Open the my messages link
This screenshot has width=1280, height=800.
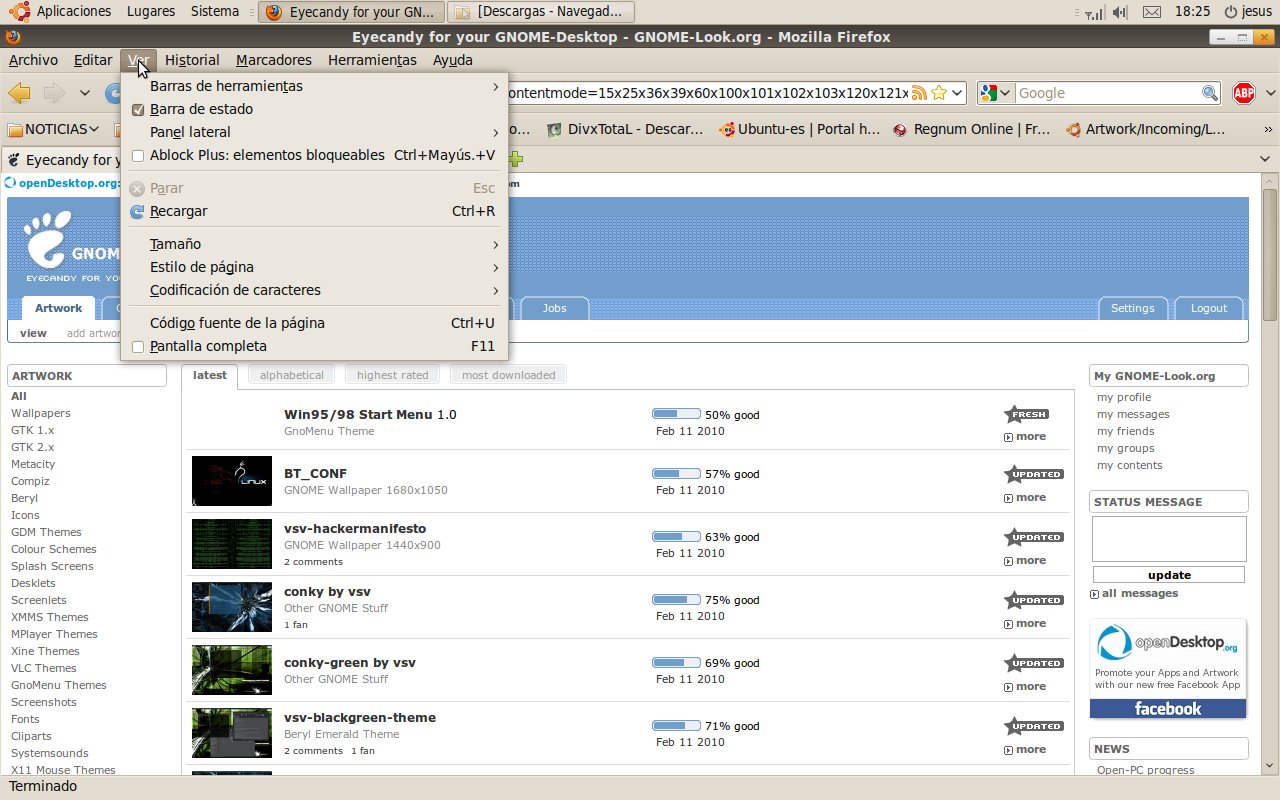[1133, 414]
